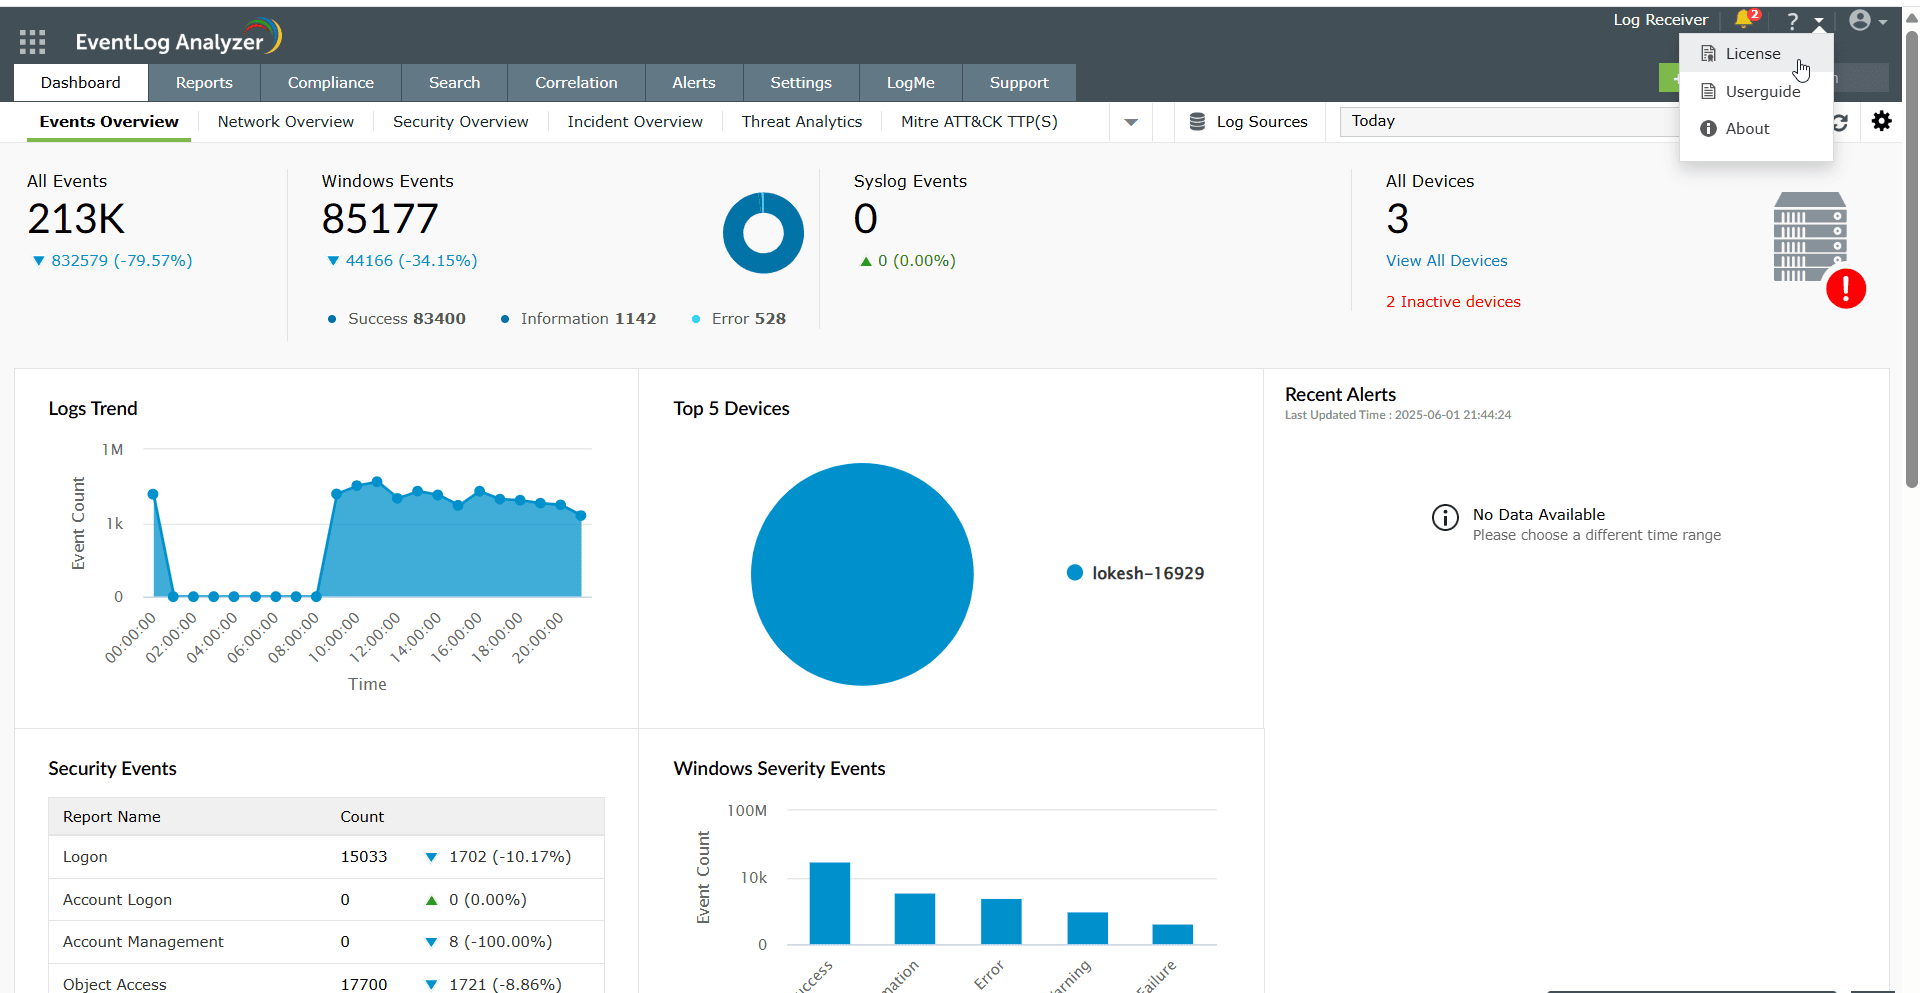Expand the more overview tabs dropdown arrow
The image size is (1920, 993).
1131,123
